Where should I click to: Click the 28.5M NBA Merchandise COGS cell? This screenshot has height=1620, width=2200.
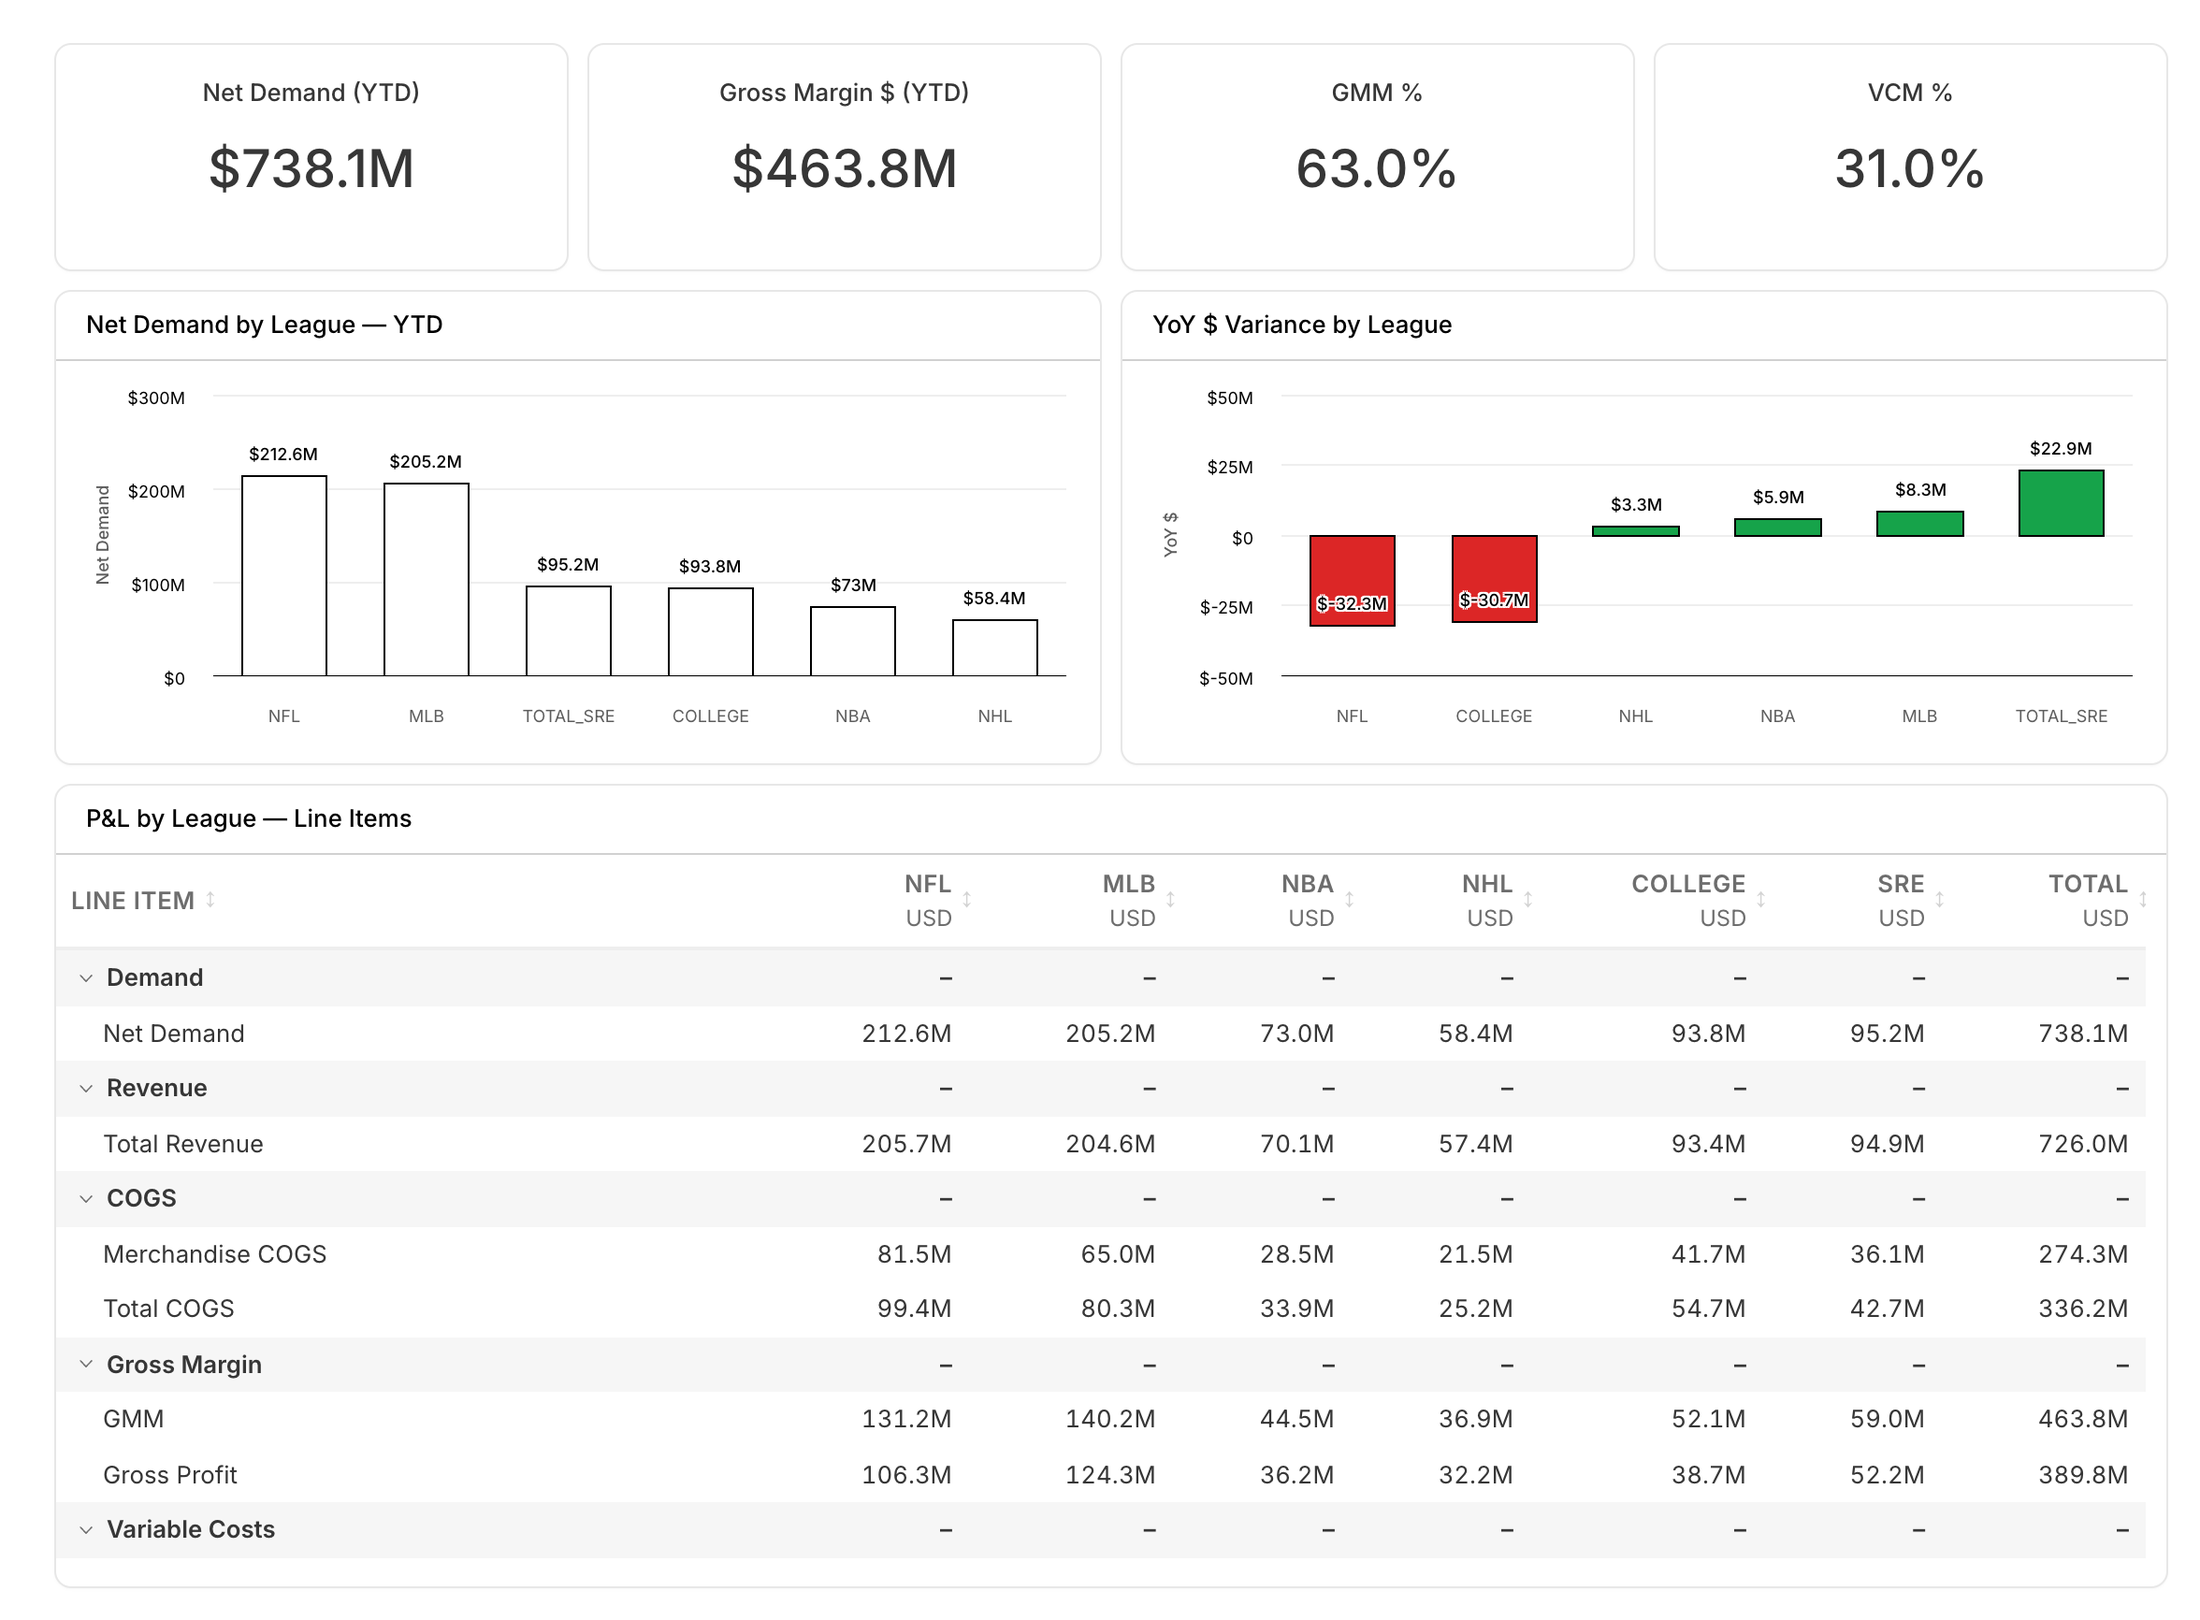(x=1297, y=1254)
